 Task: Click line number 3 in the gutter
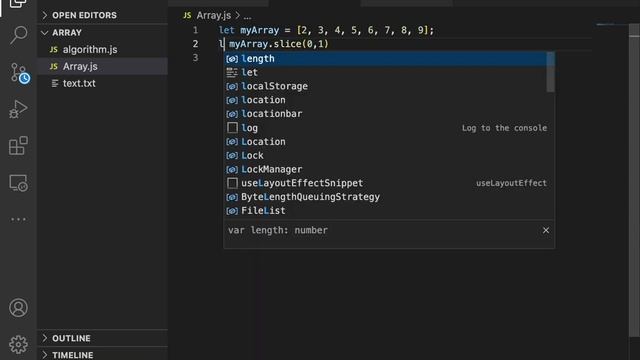pos(196,58)
